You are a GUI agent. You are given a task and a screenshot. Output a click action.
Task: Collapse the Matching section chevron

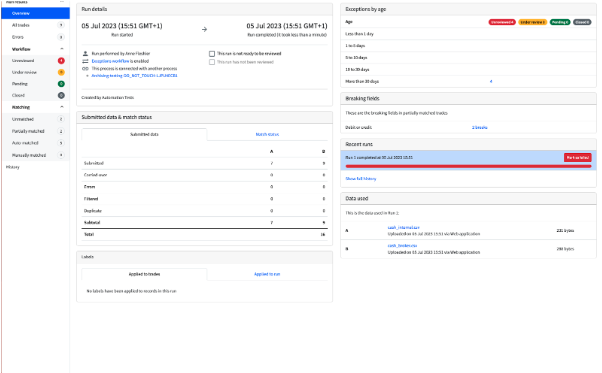[x=62, y=107]
